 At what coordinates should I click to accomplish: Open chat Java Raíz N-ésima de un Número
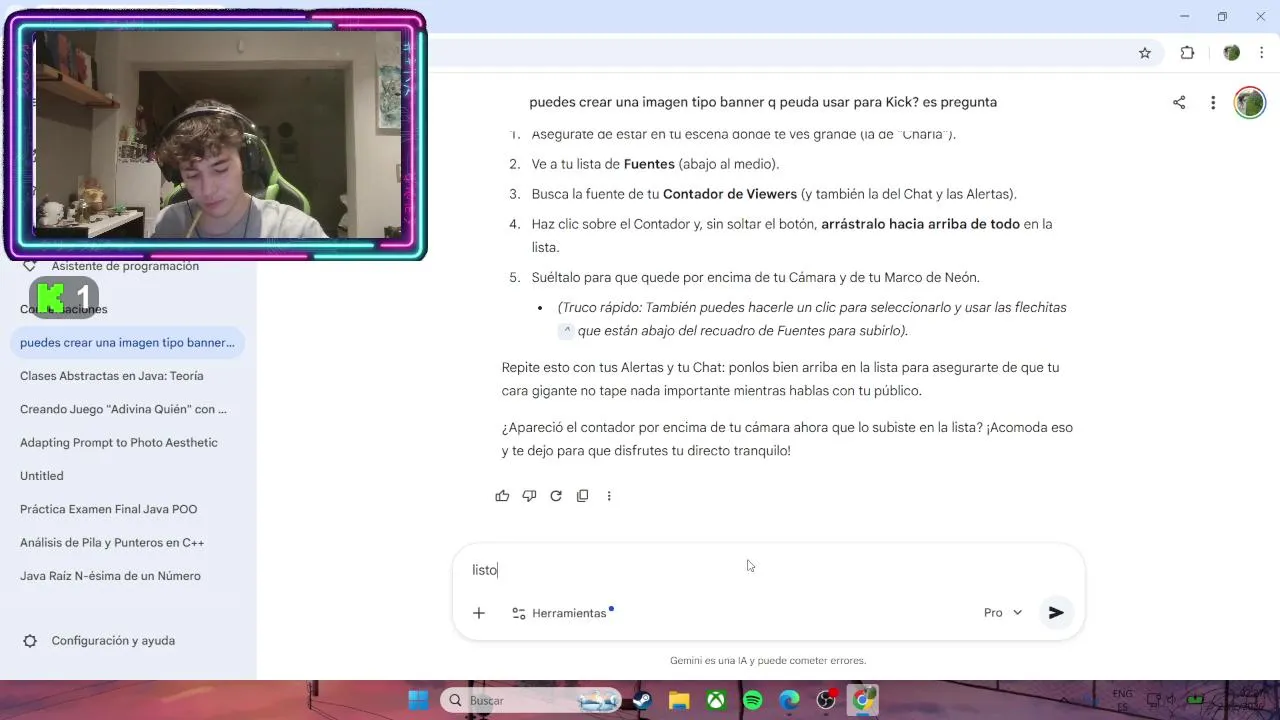click(127, 576)
